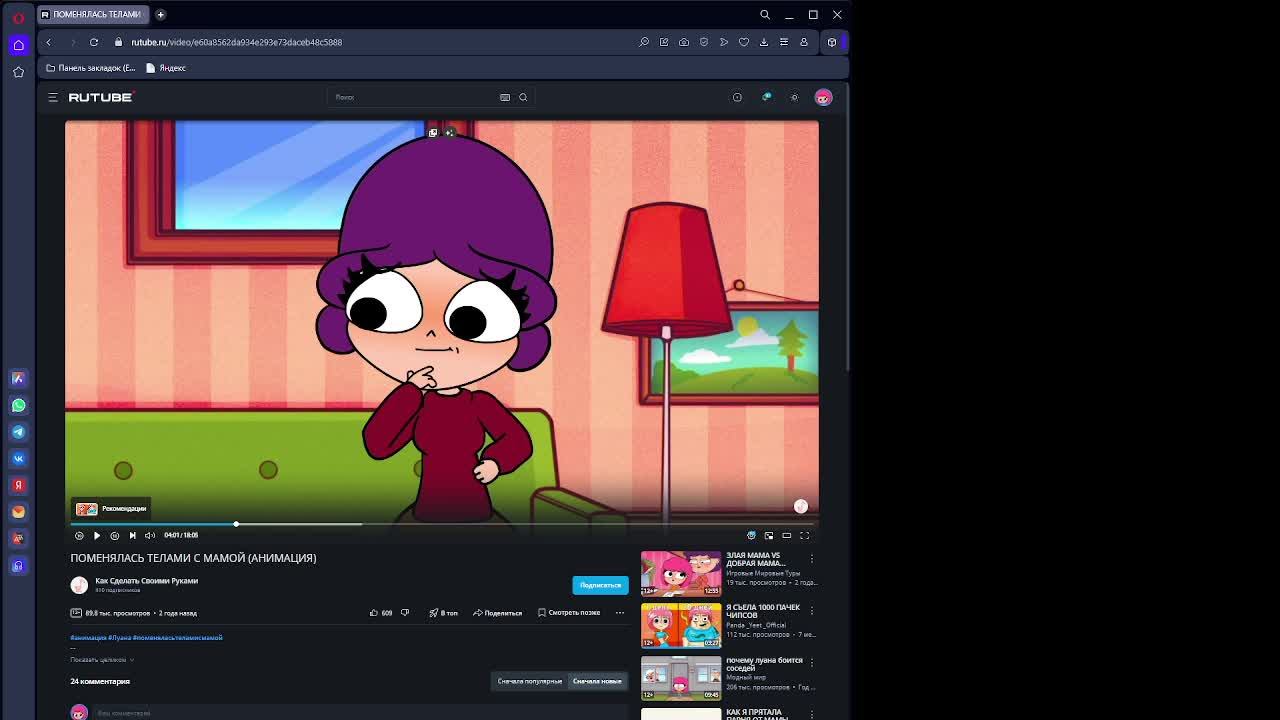This screenshot has height=720, width=1280.
Task: Click the #анимация hashtag link
Action: [88, 637]
